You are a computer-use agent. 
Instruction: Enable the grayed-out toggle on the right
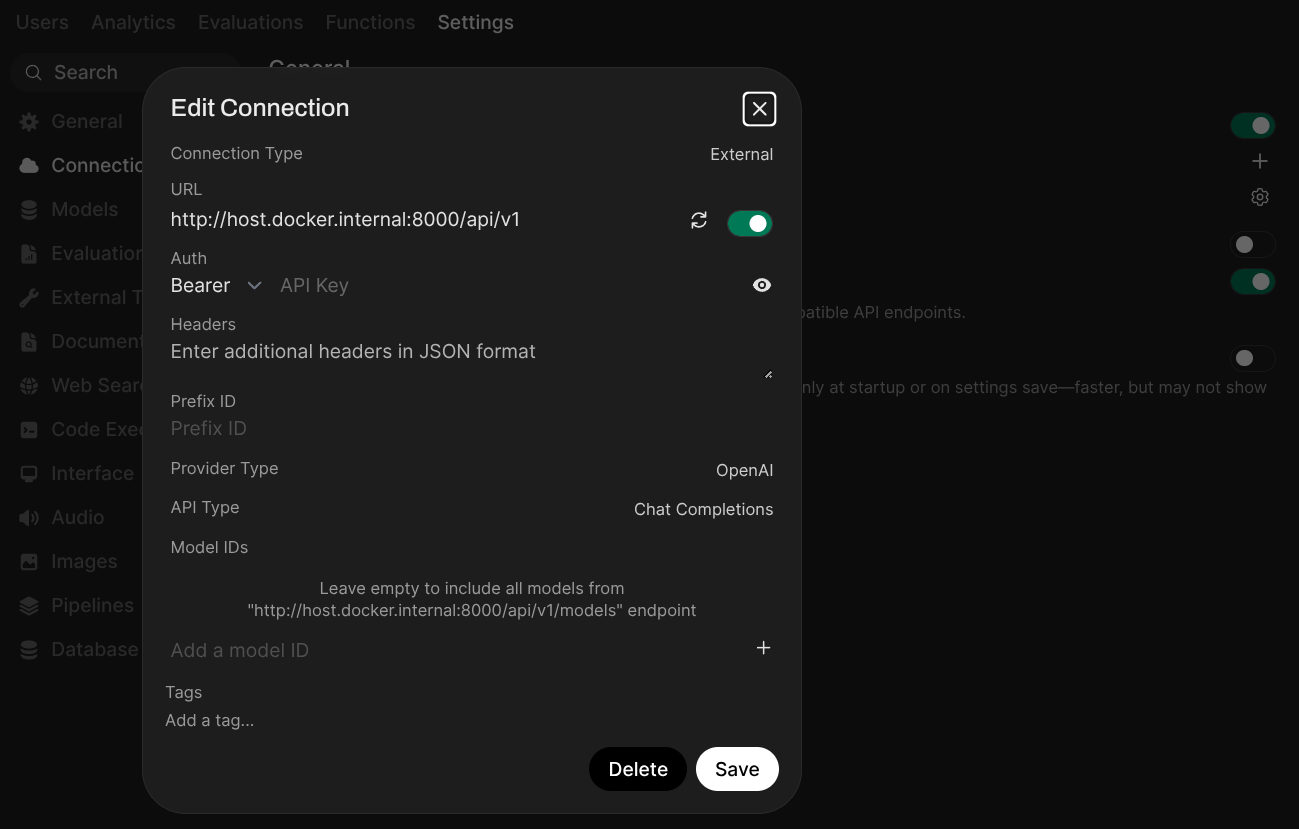[x=1252, y=244]
